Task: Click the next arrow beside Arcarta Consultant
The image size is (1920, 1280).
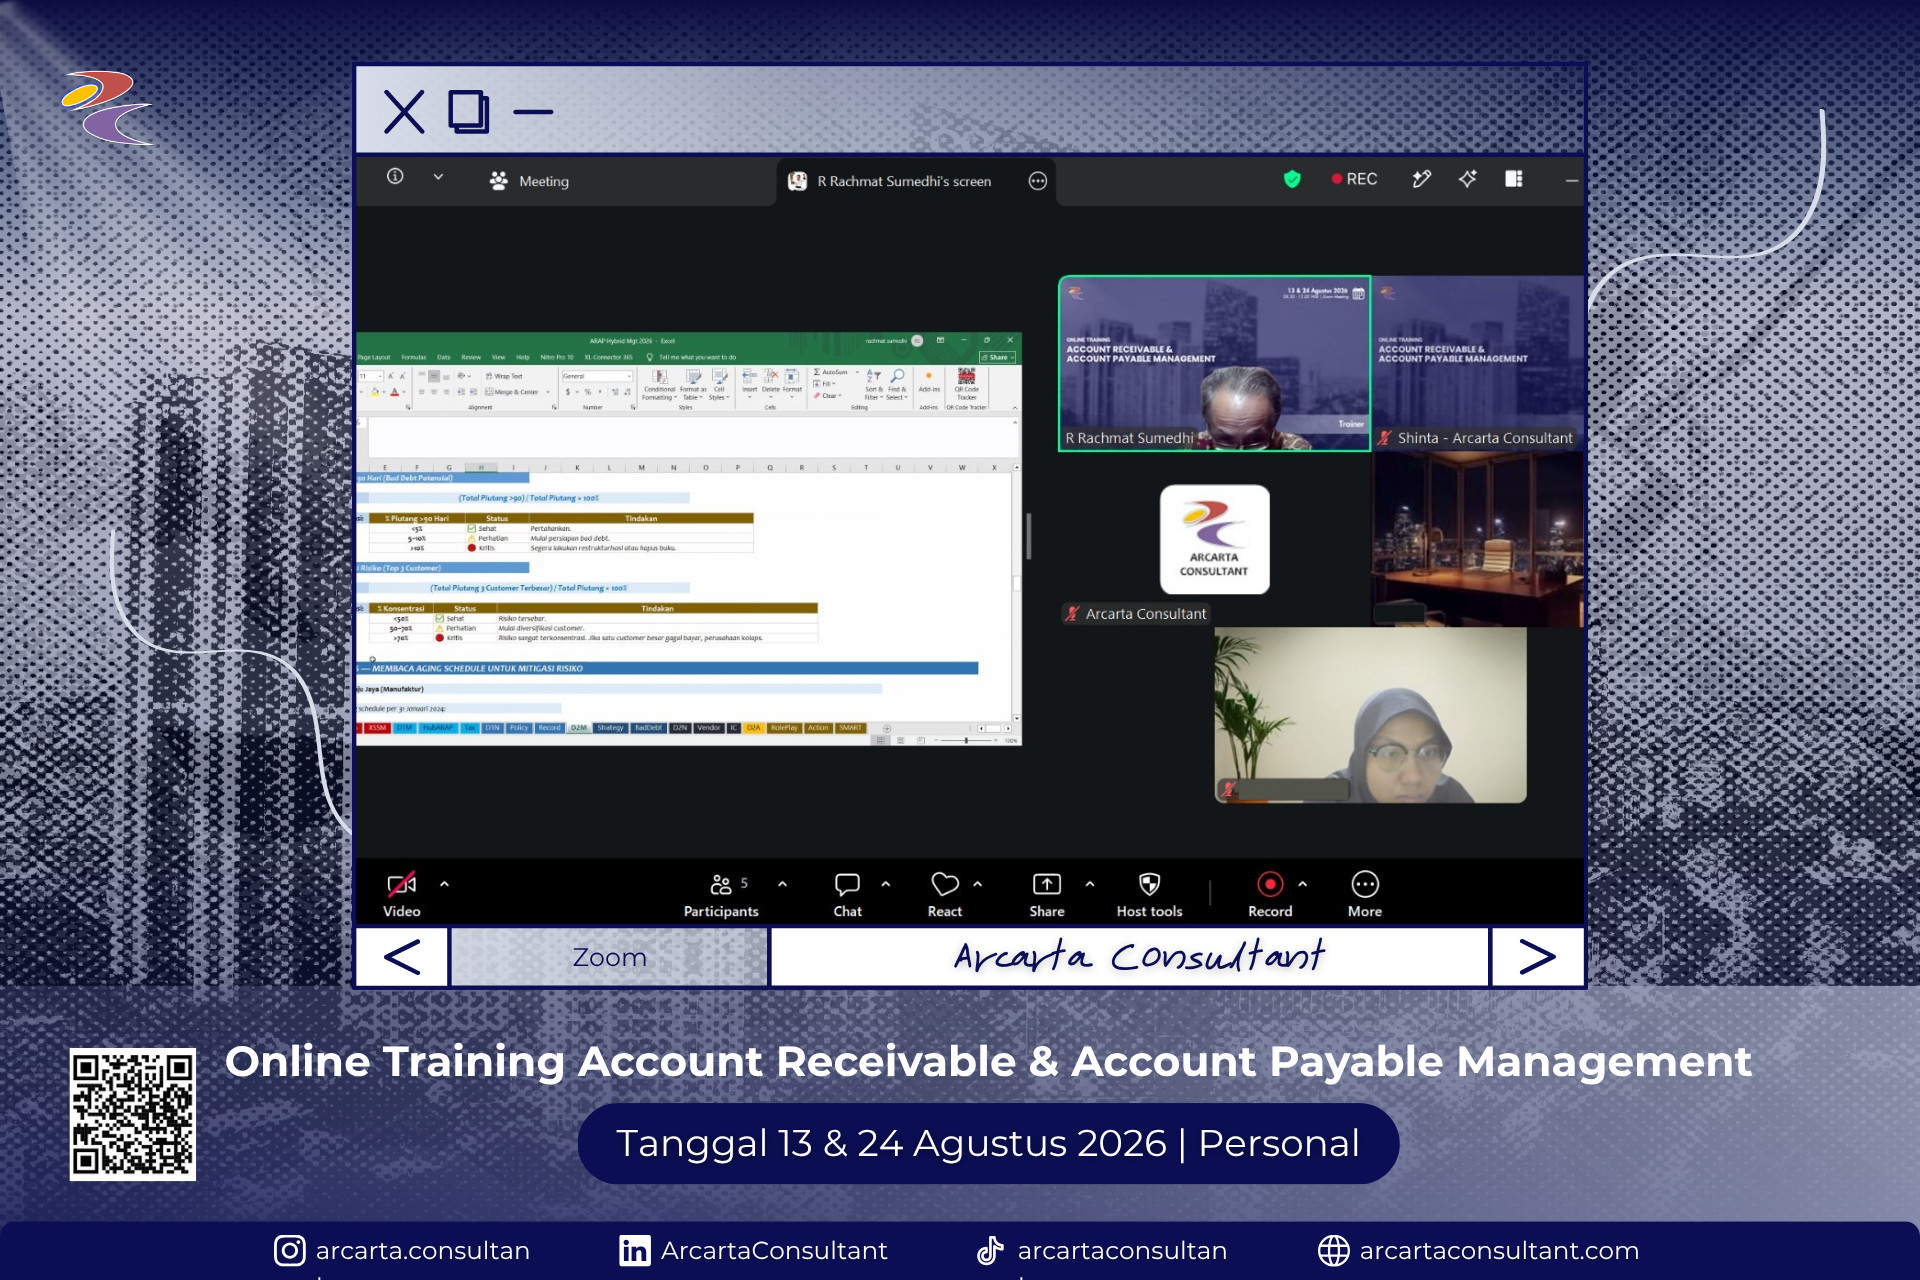Action: pyautogui.click(x=1537, y=958)
